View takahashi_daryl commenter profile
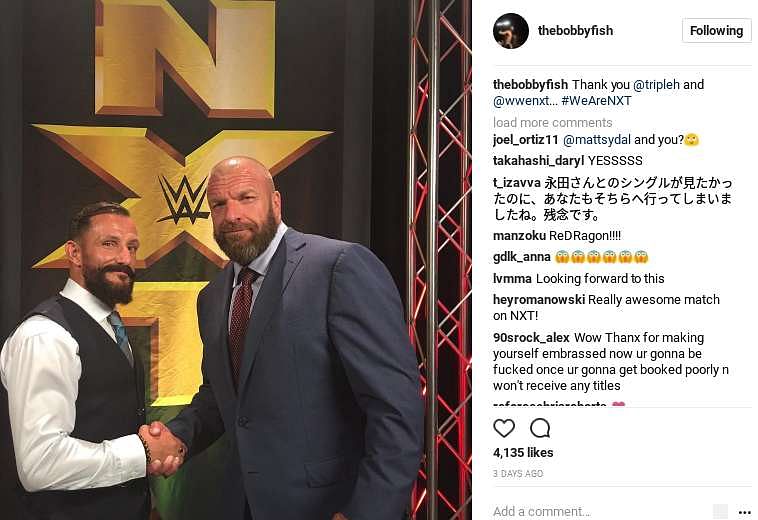This screenshot has width=758, height=520. click(x=539, y=161)
